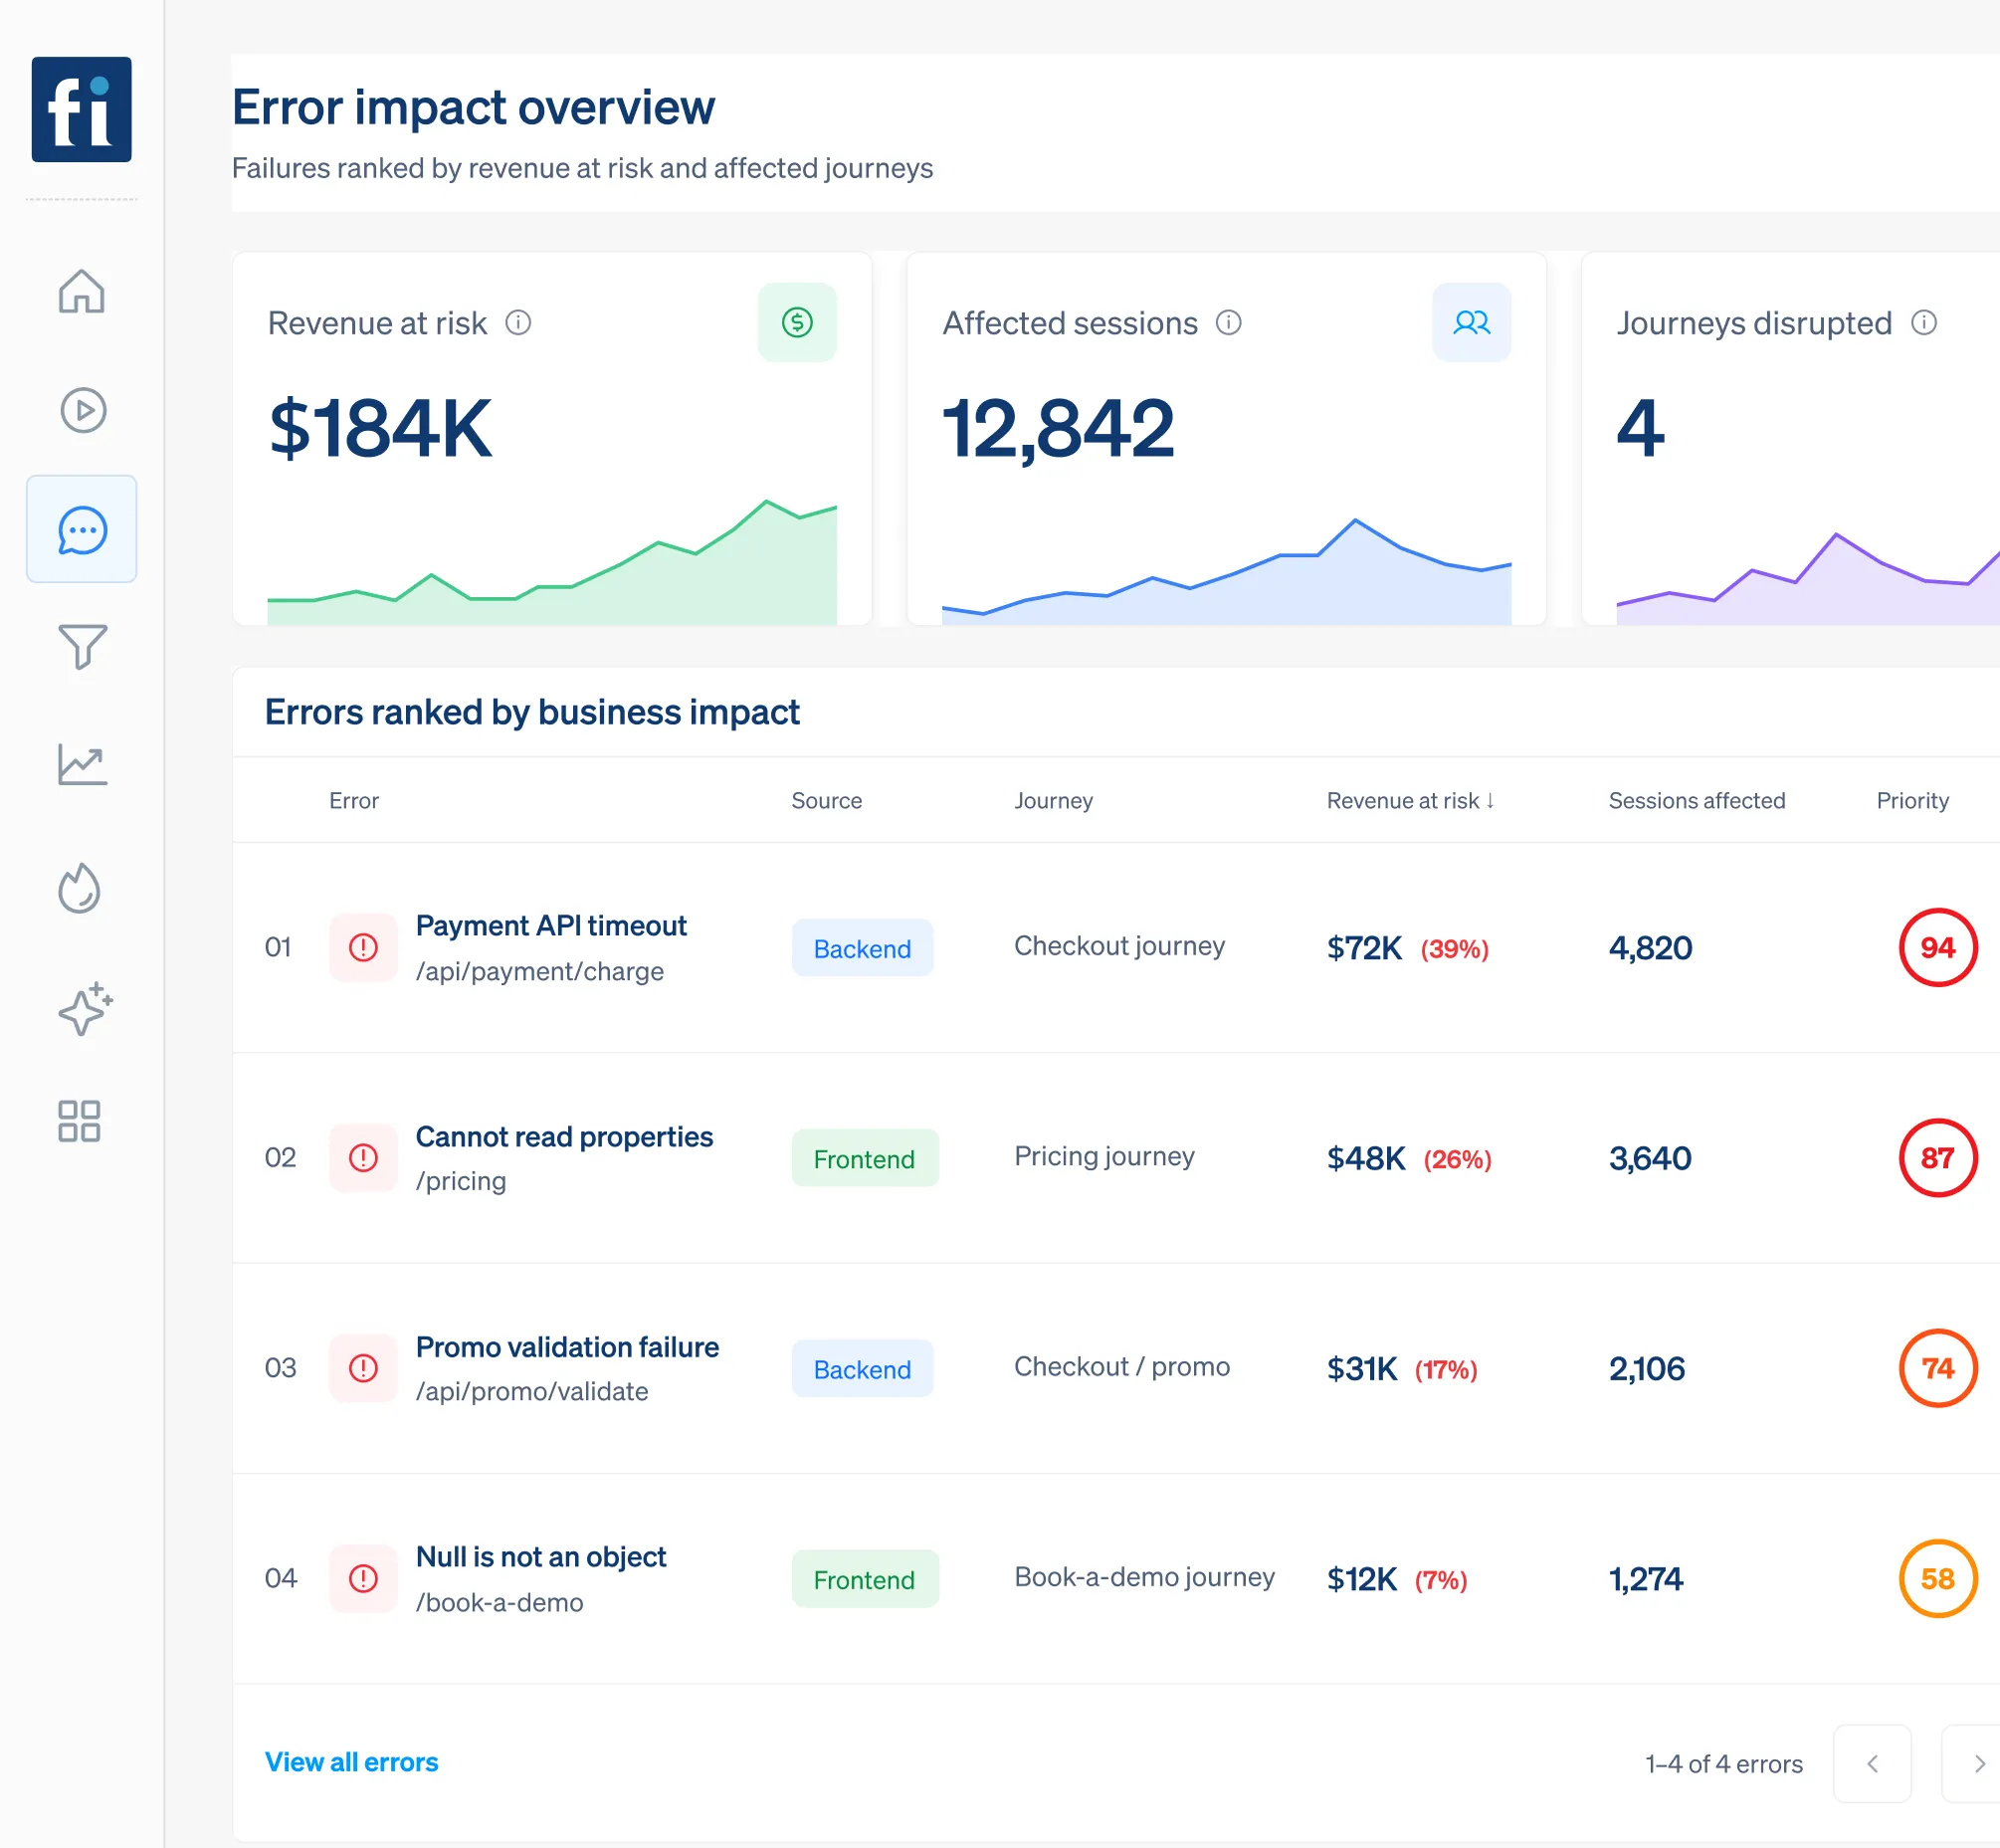Viewport: 2000px width, 1848px height.
Task: Open the grid apps sidebar icon
Action: point(79,1121)
